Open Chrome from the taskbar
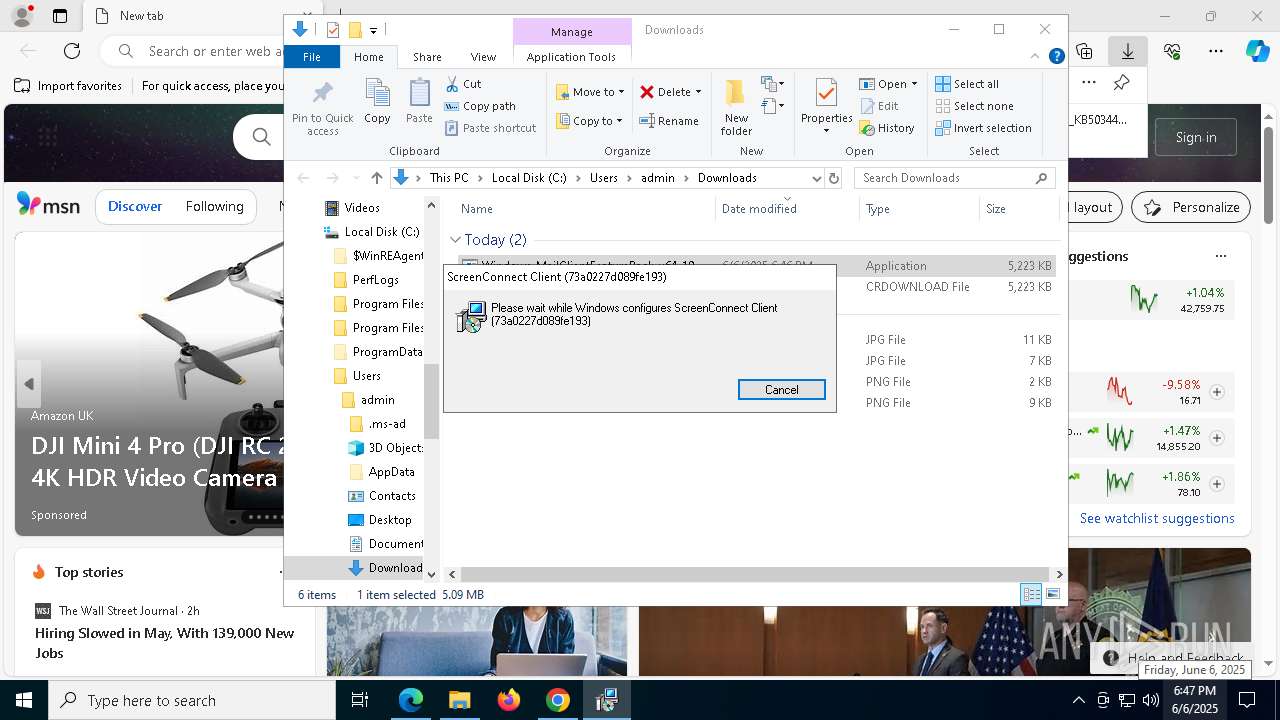 pyautogui.click(x=557, y=700)
